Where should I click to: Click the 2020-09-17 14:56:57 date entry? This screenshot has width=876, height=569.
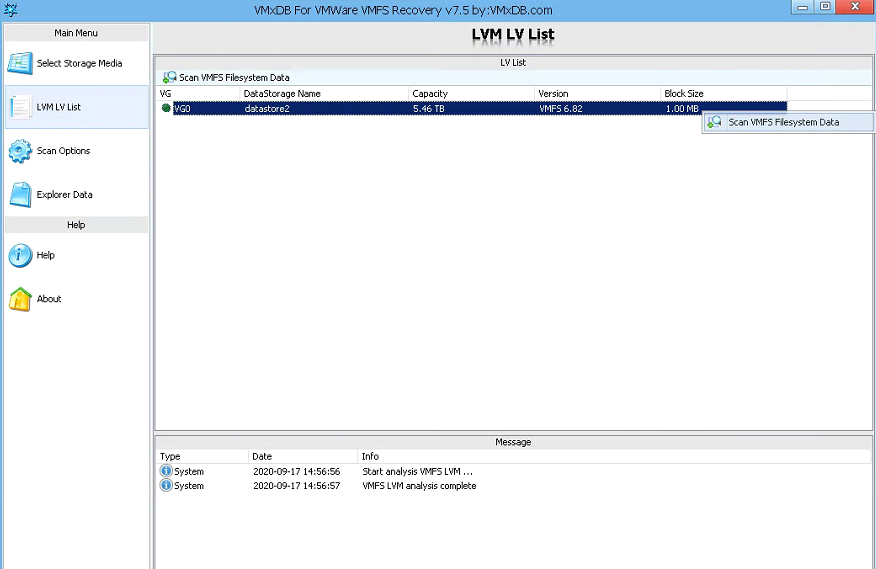point(296,486)
